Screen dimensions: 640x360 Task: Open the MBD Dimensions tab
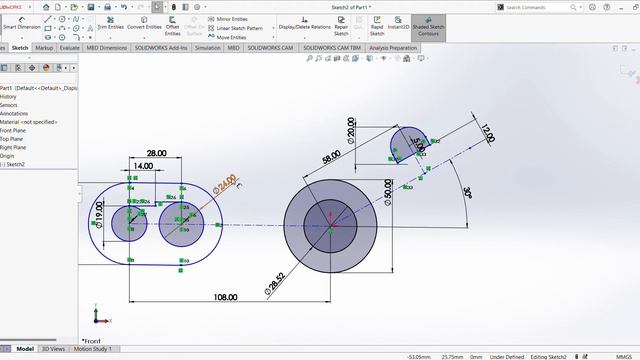[107, 48]
